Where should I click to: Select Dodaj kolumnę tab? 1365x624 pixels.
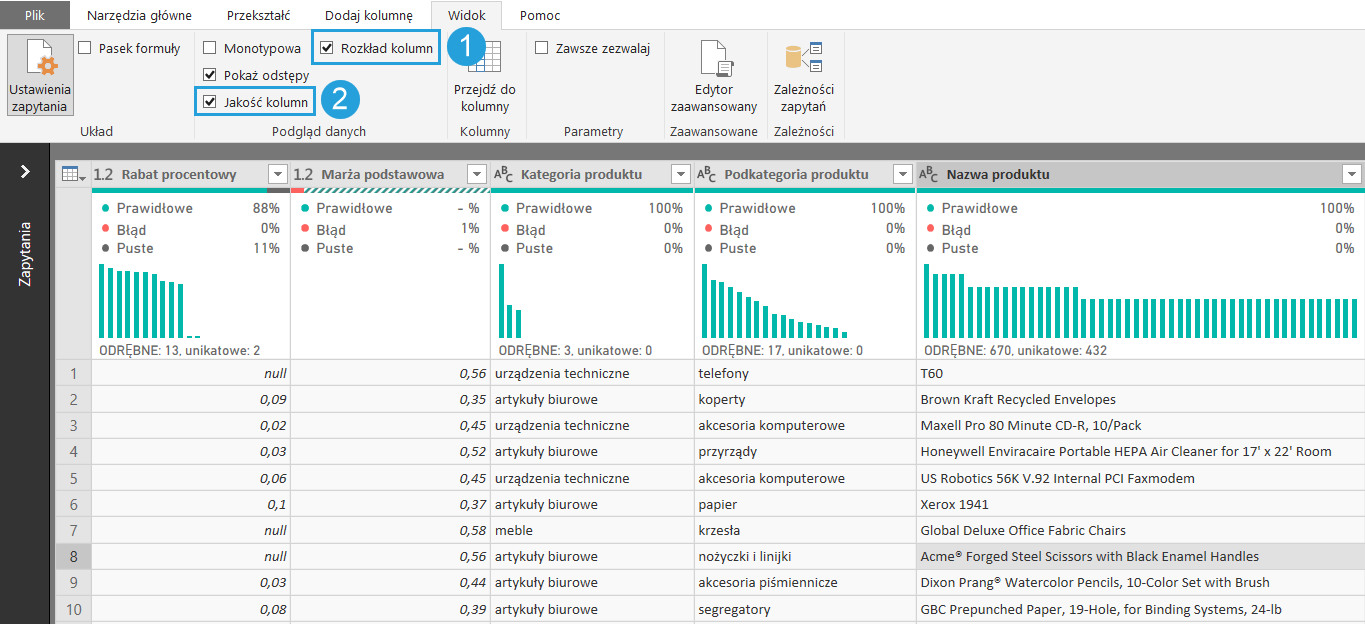(368, 16)
